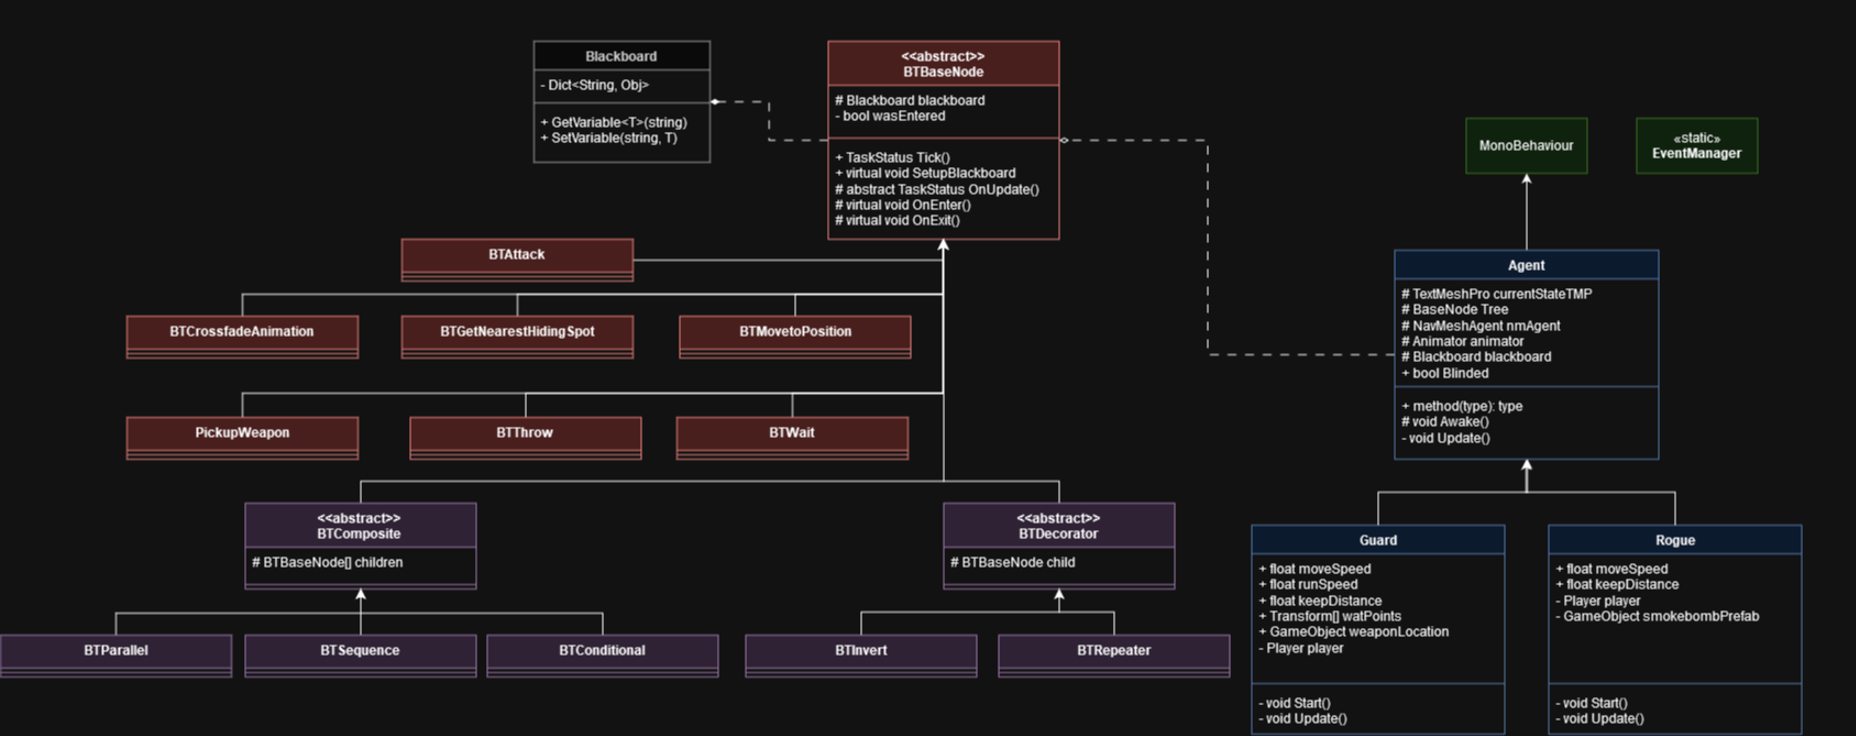Select the BTInvert node
The height and width of the screenshot is (736, 1856).
point(861,652)
